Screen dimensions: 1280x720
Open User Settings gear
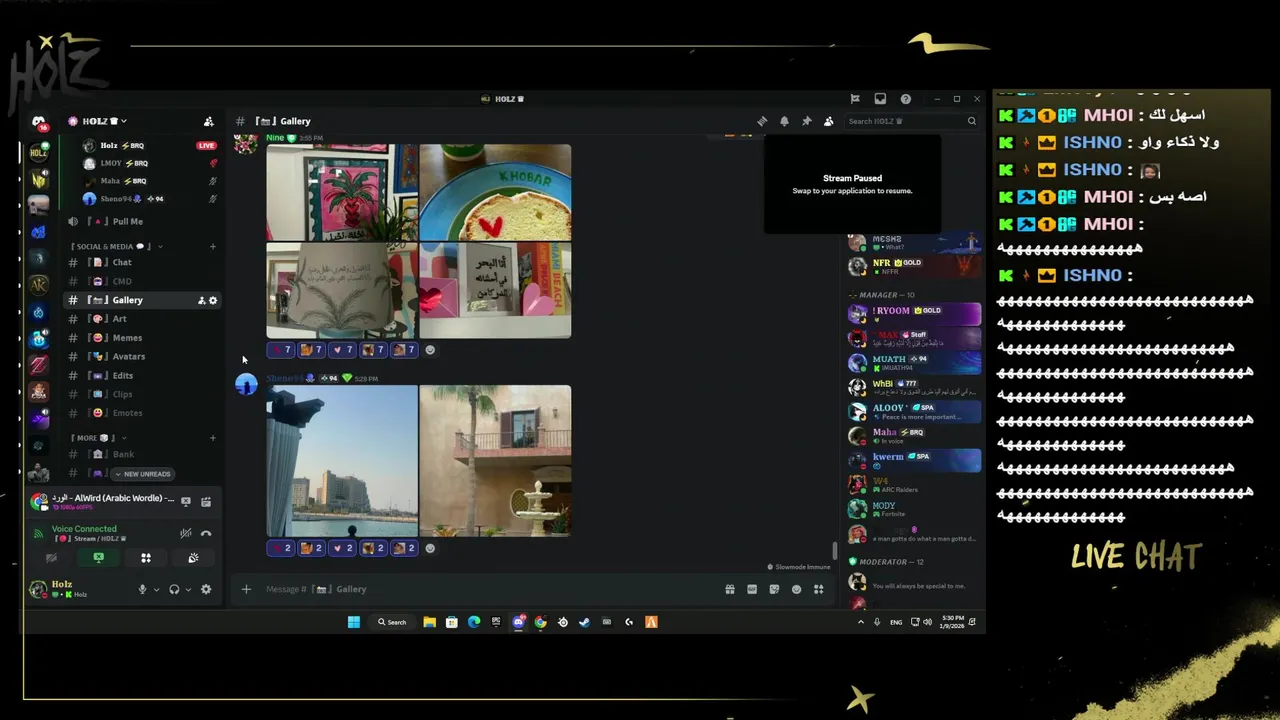point(206,589)
